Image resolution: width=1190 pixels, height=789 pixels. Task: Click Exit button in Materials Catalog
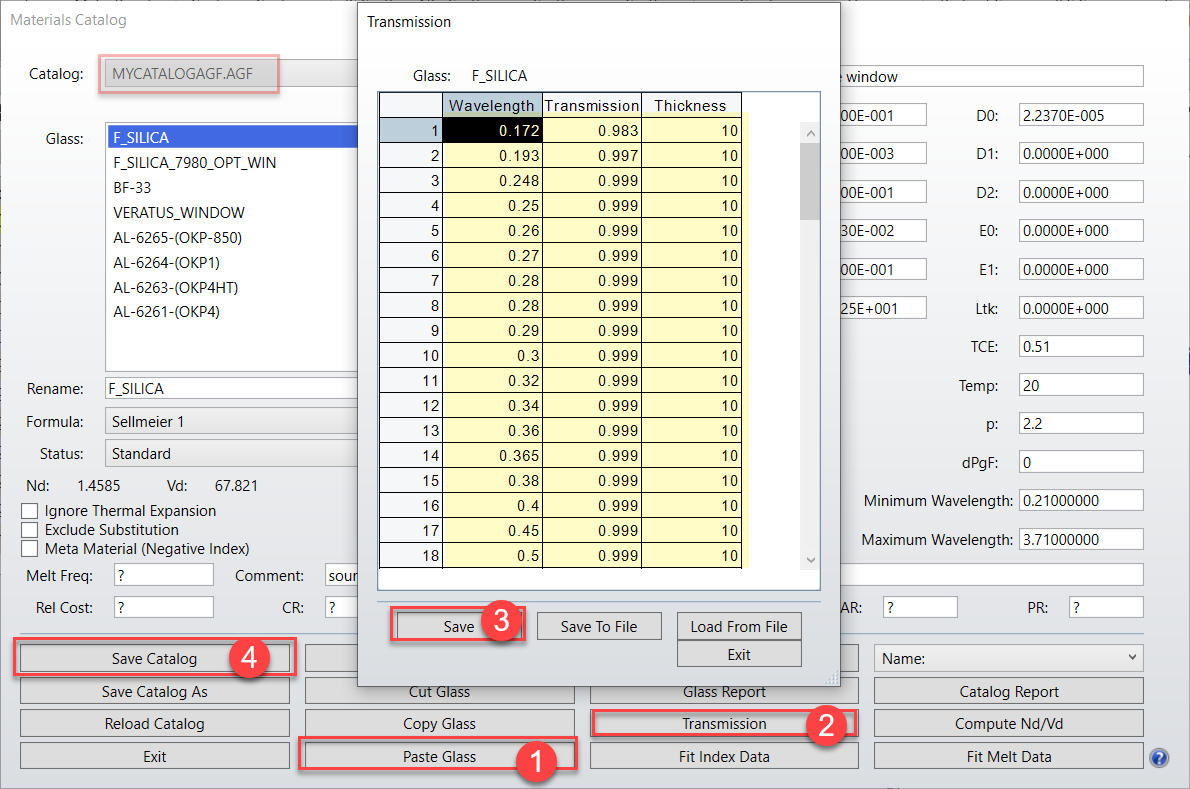(154, 756)
